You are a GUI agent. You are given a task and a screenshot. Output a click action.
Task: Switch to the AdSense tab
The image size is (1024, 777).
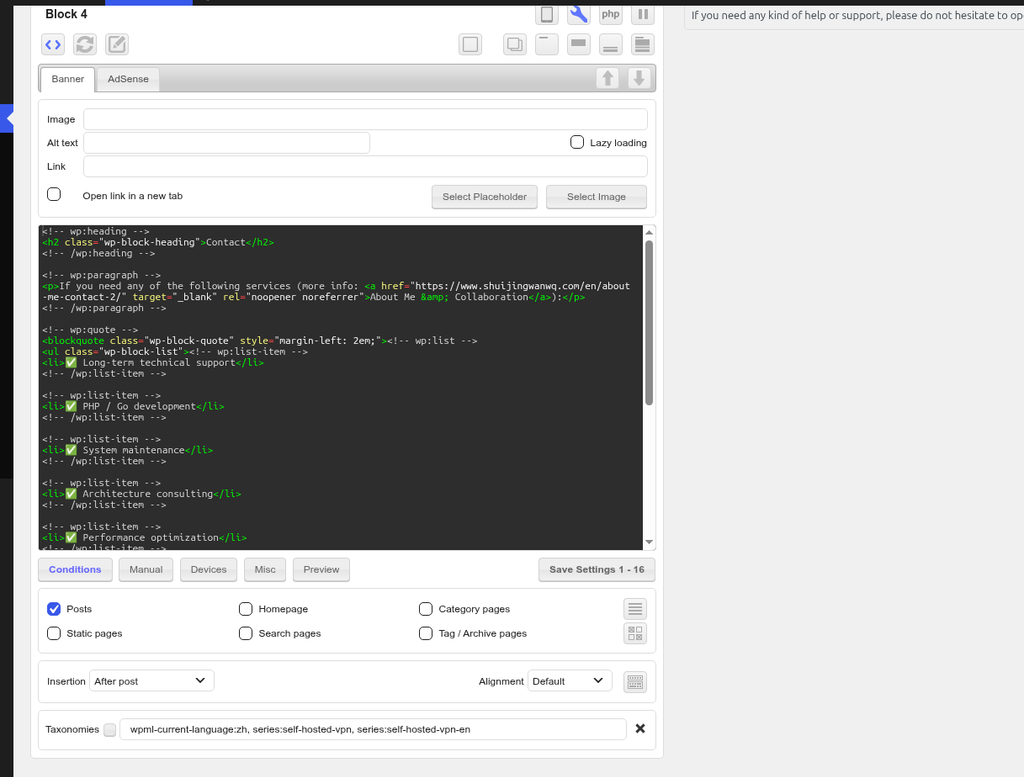tap(128, 79)
